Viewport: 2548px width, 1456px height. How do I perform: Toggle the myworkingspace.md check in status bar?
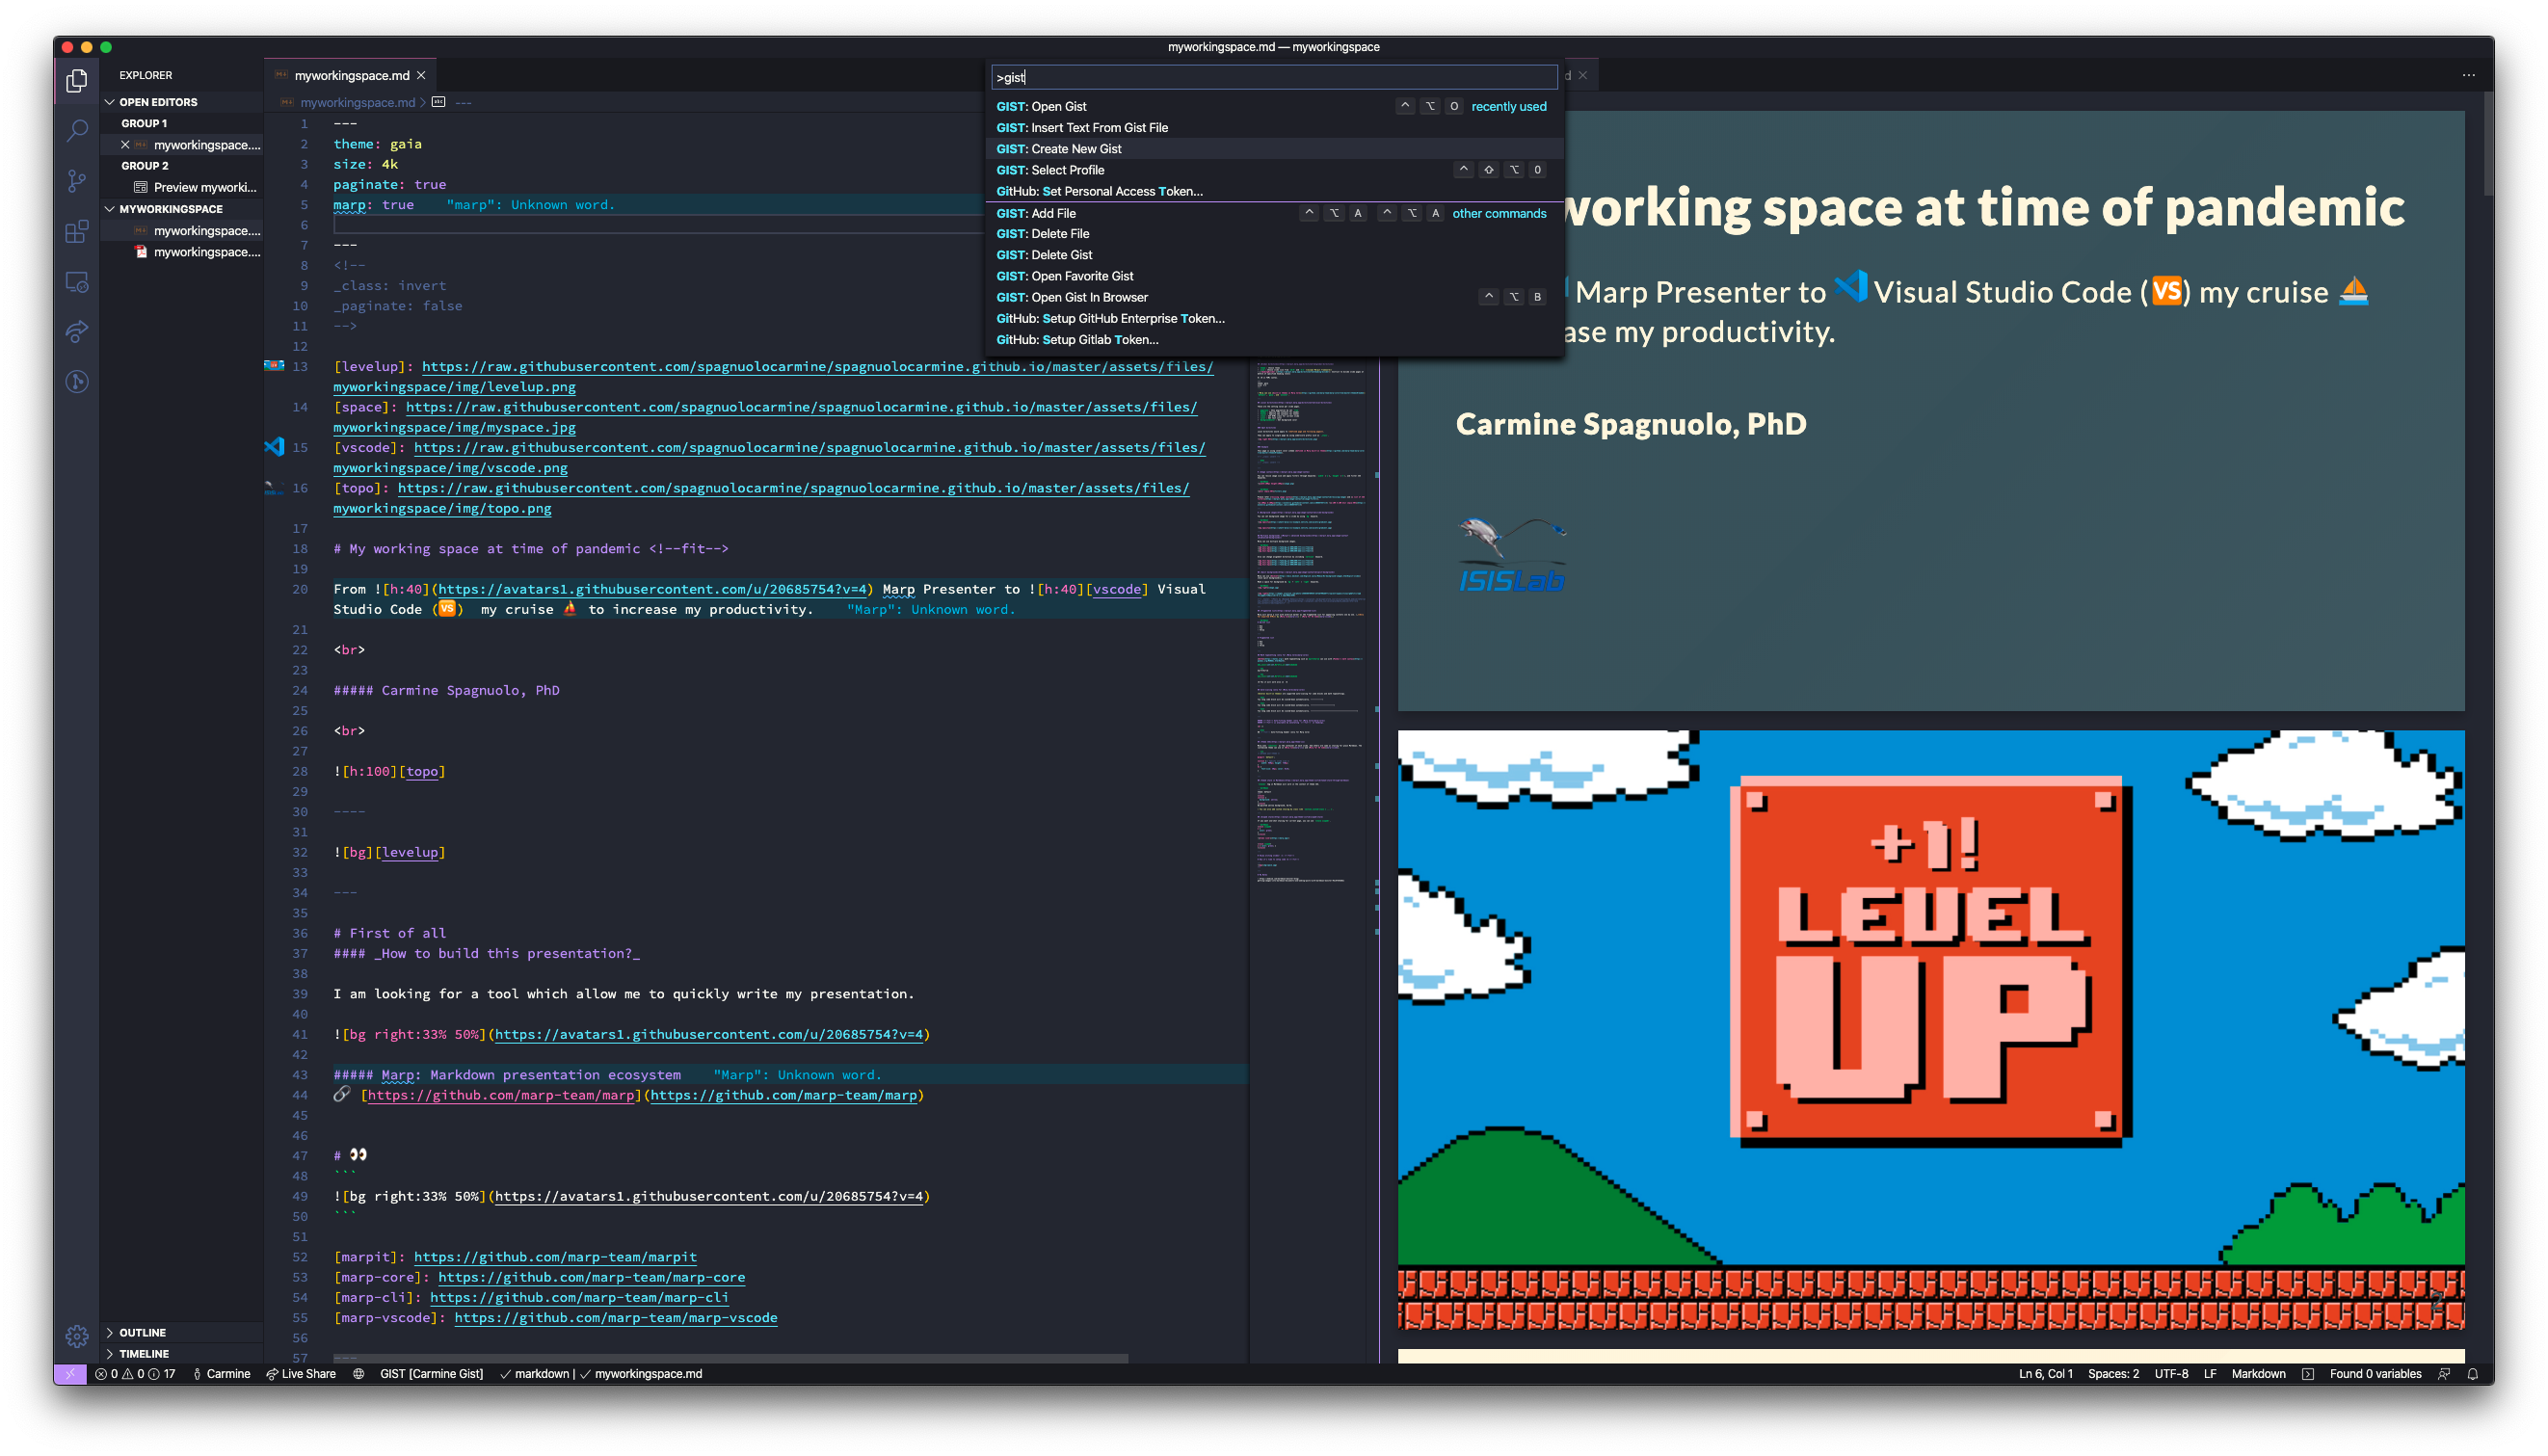point(642,1374)
